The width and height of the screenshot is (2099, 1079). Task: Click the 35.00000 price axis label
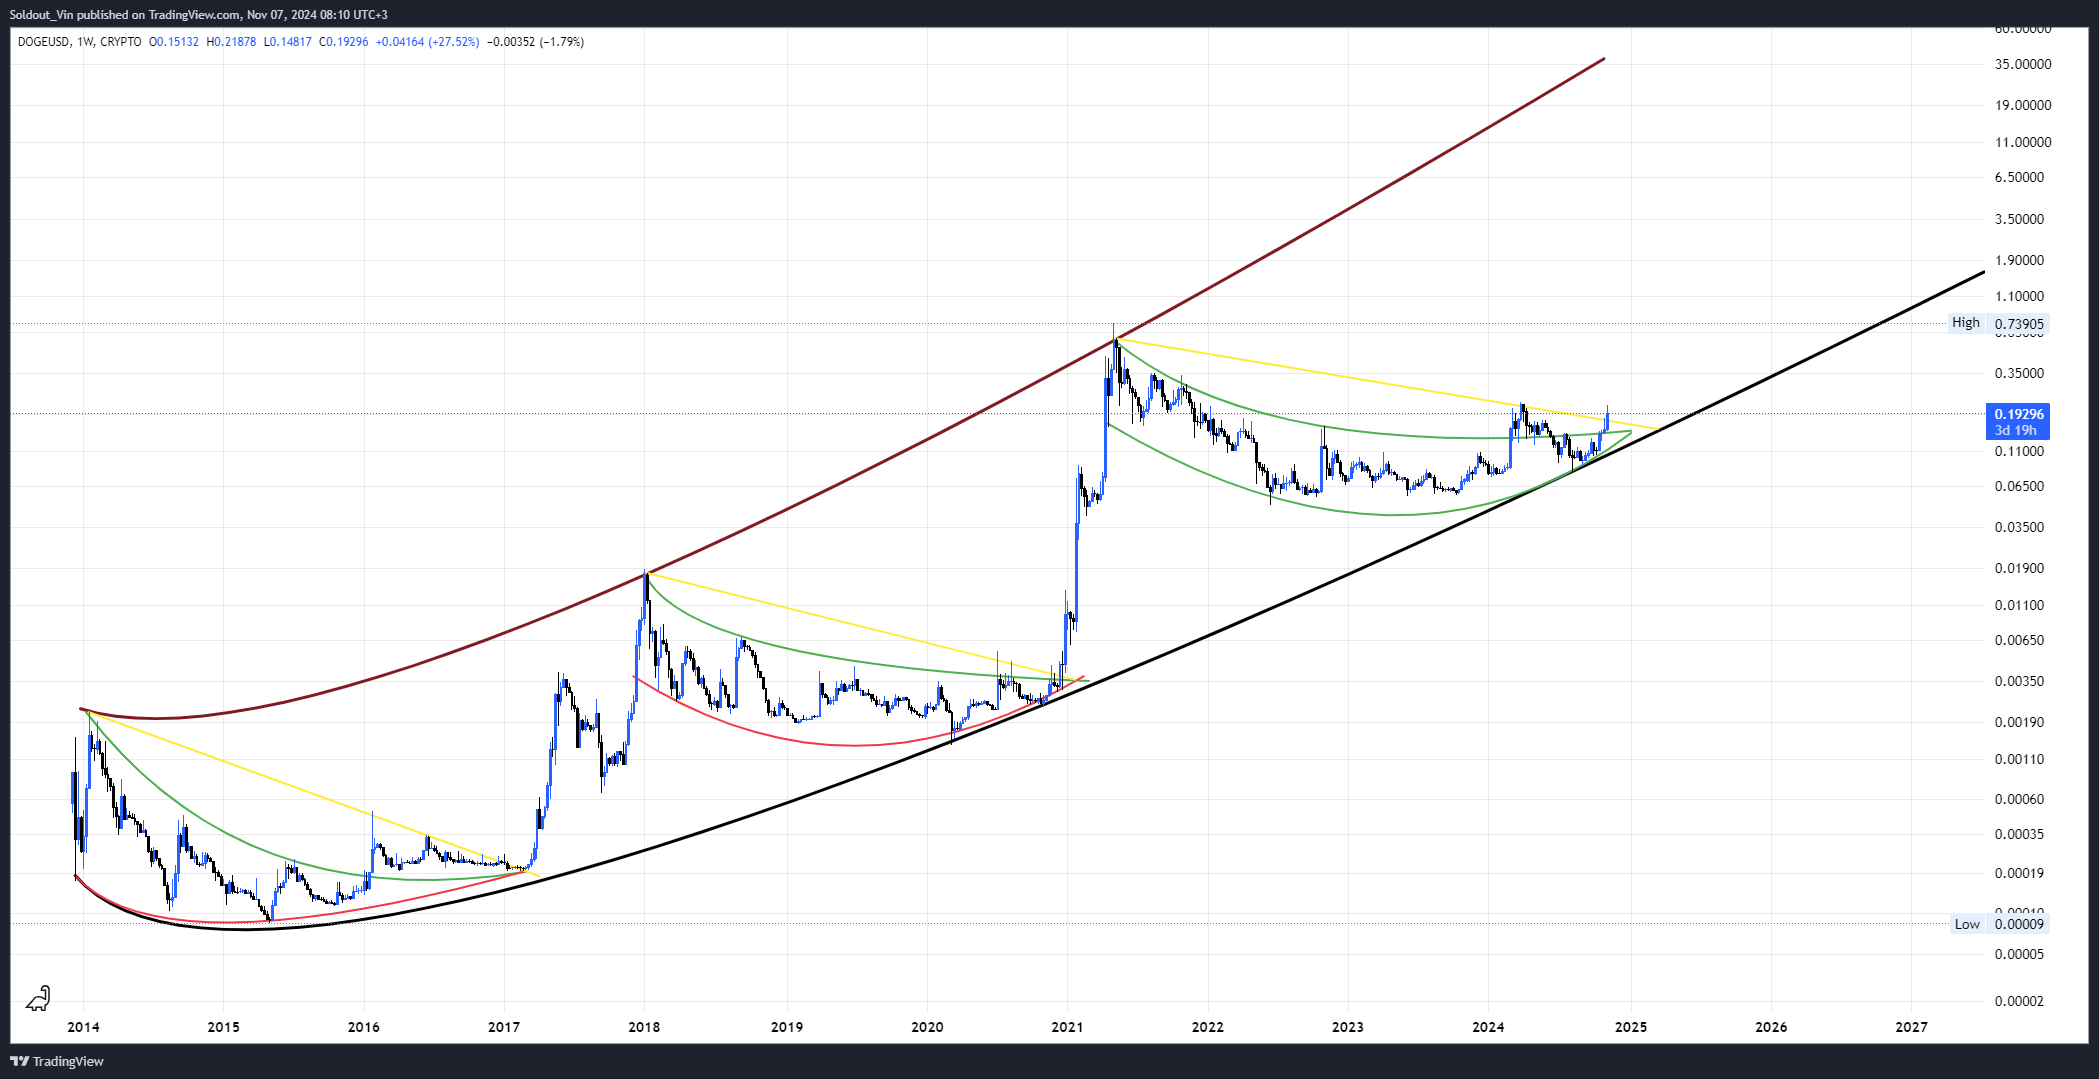coord(2023,64)
